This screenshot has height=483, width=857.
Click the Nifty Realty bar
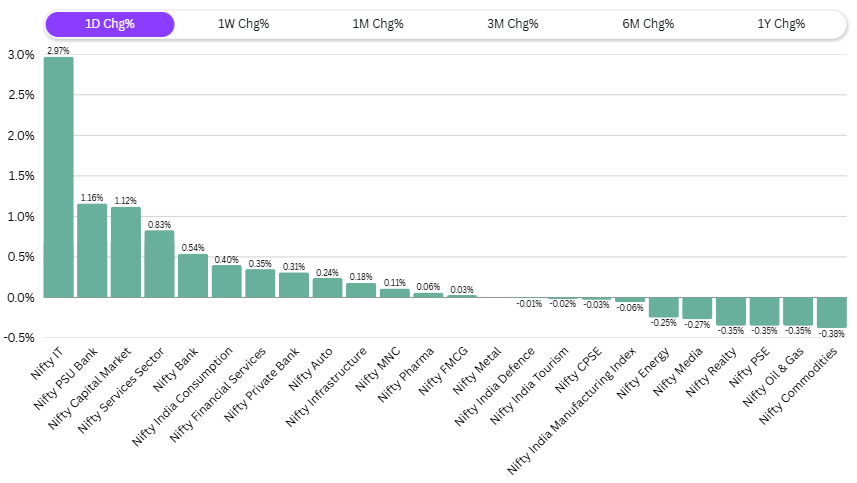(731, 311)
